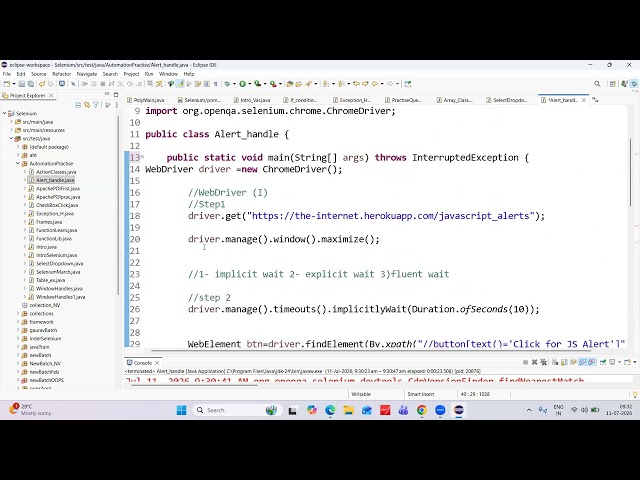The image size is (640, 480).
Task: Click Remove All Terminated Launches in Console
Action: pyautogui.click(x=543, y=362)
